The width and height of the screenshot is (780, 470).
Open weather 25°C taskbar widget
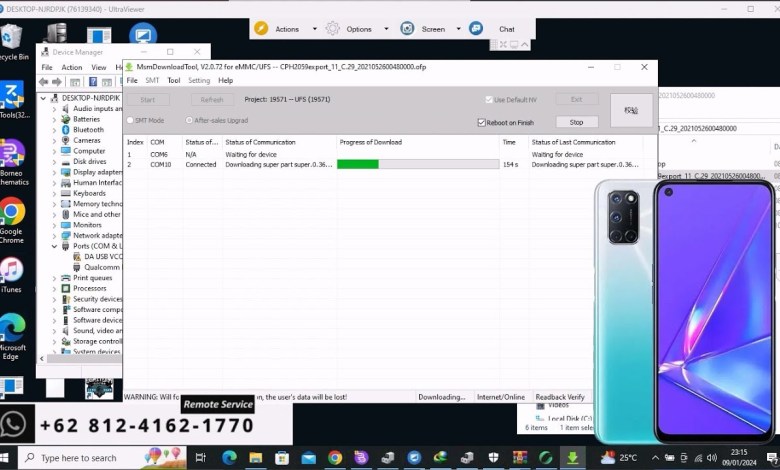click(x=619, y=458)
